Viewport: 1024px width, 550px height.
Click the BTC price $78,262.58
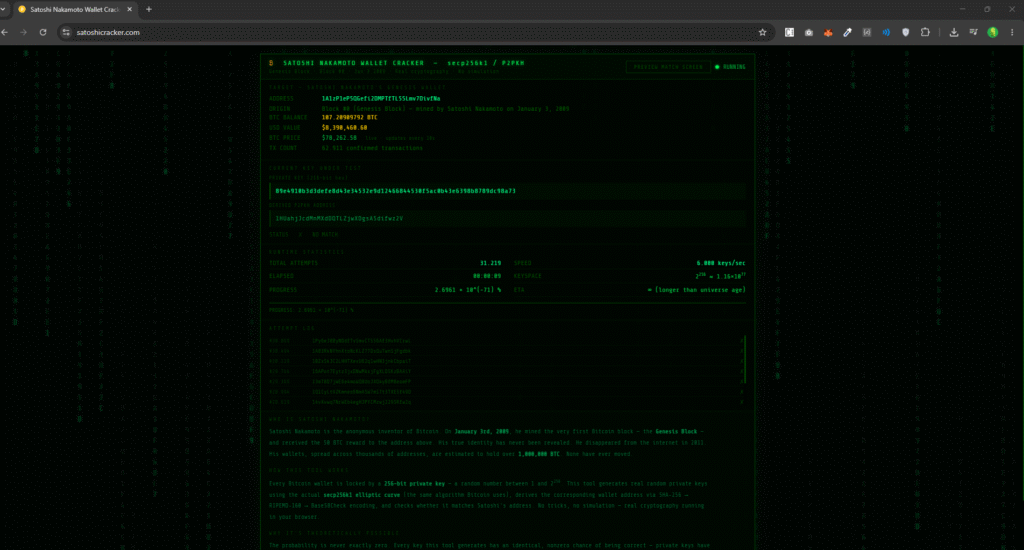coord(339,138)
